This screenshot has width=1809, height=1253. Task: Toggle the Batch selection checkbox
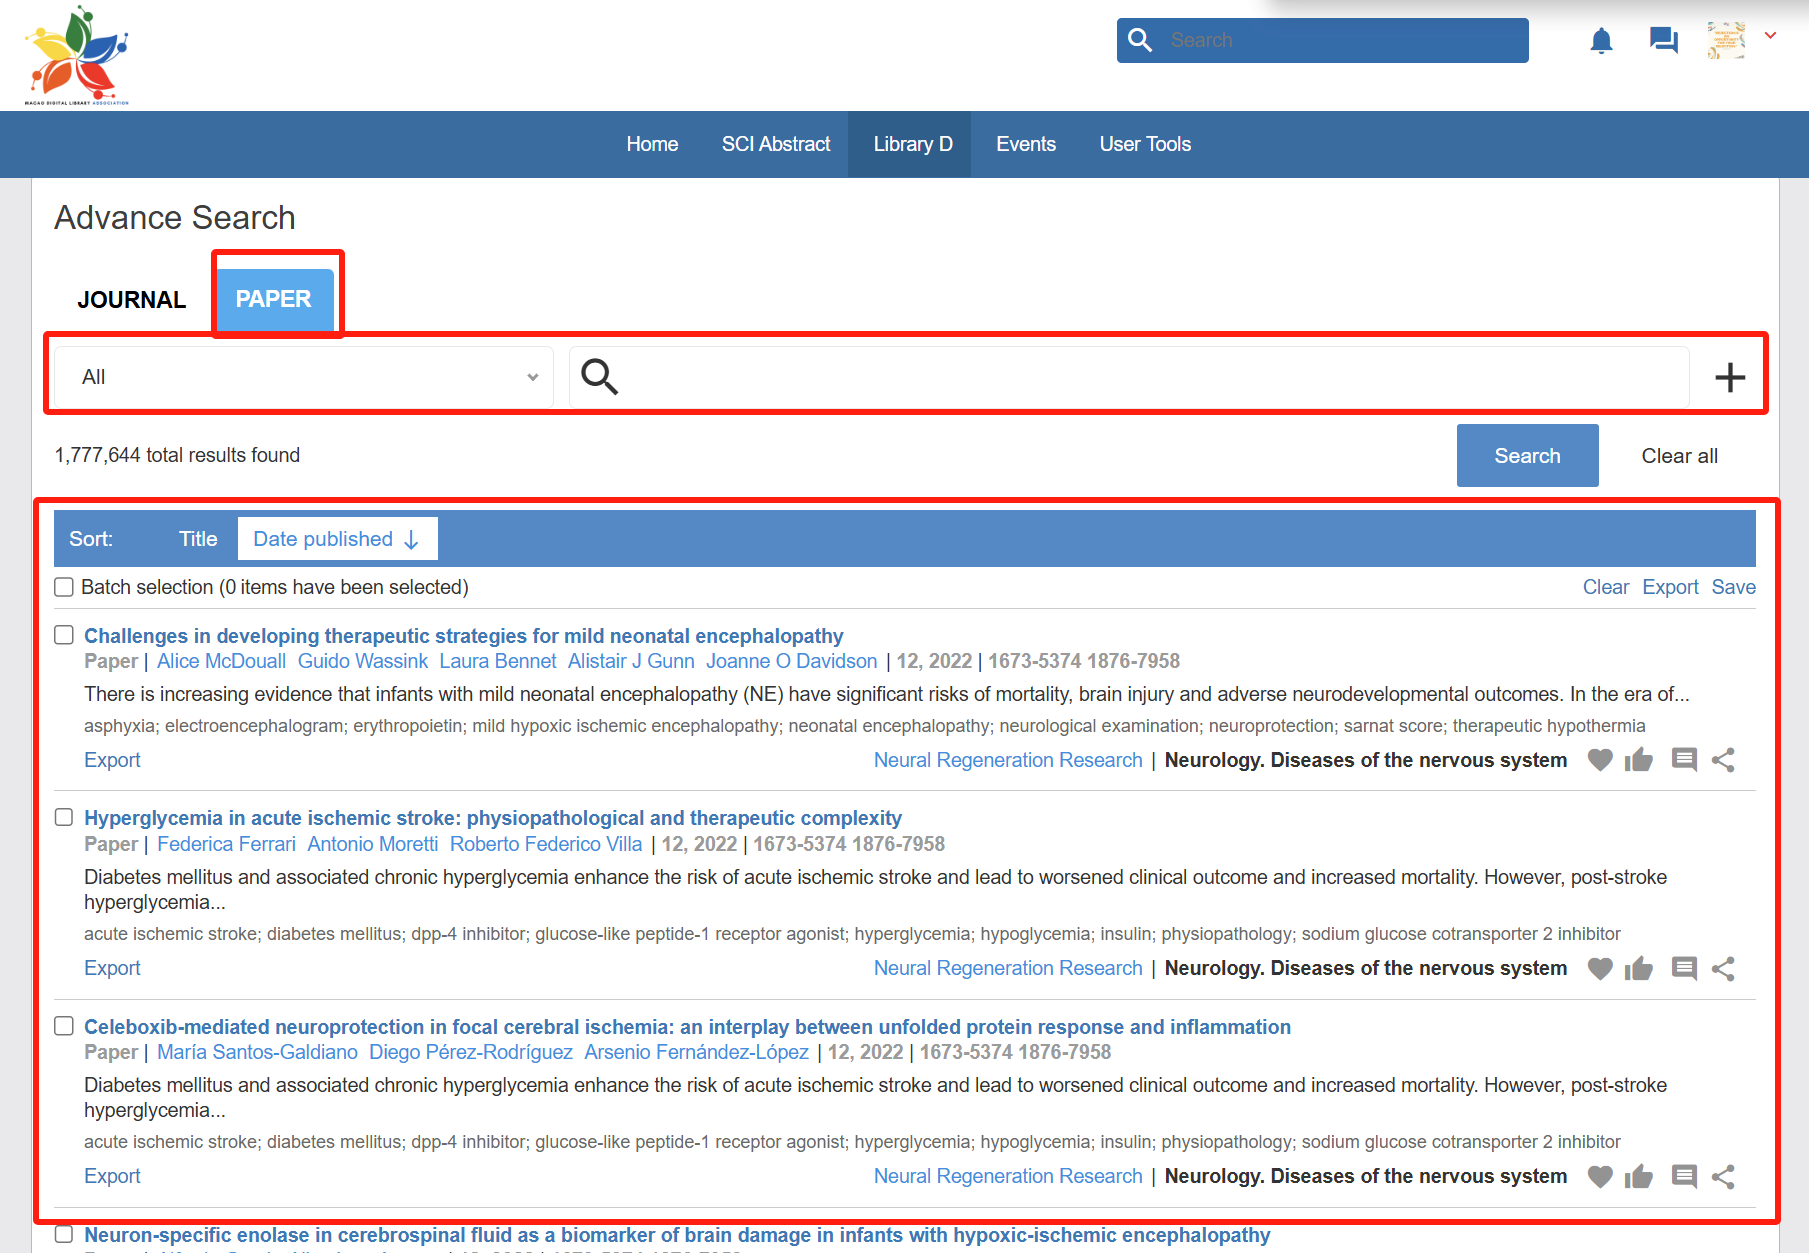(x=64, y=587)
